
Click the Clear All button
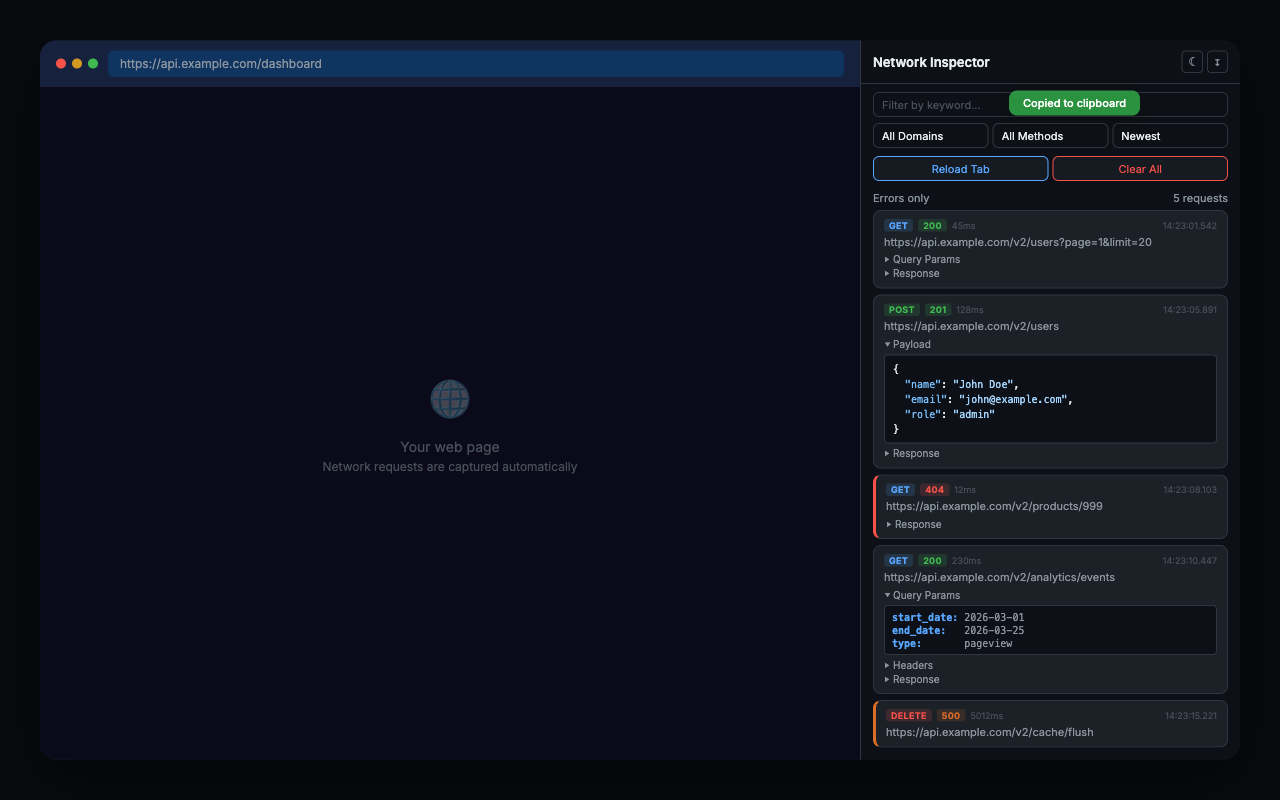pyautogui.click(x=1140, y=169)
